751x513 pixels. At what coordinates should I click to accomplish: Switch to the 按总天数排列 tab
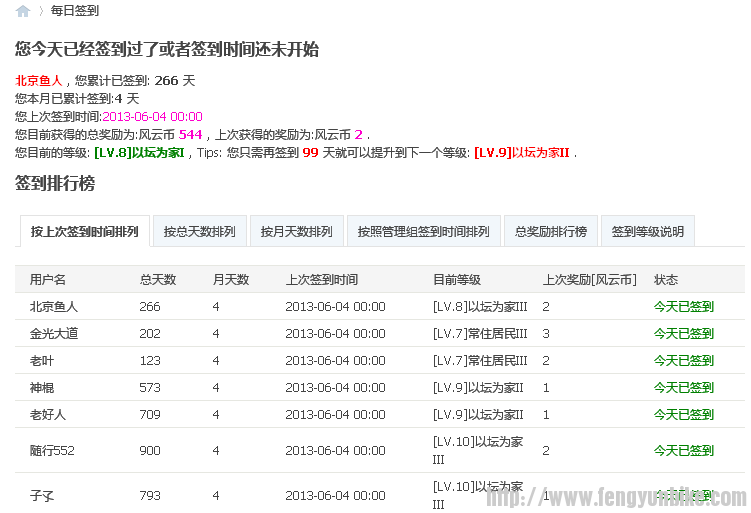tap(200, 231)
